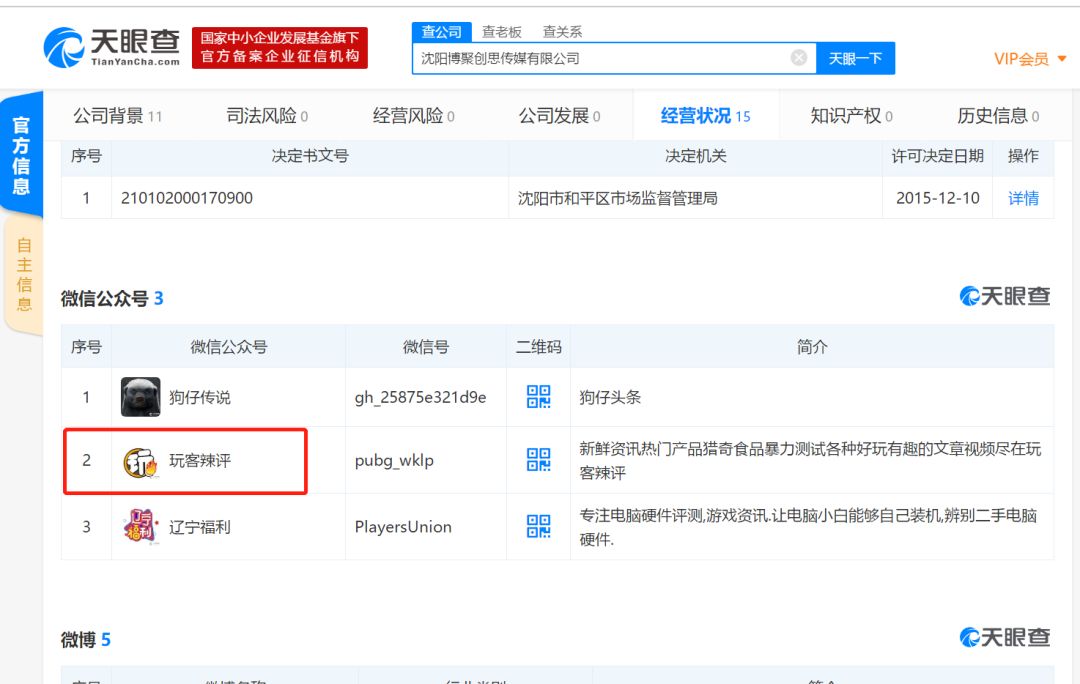Click the 狗仔传说 account avatar

point(141,397)
